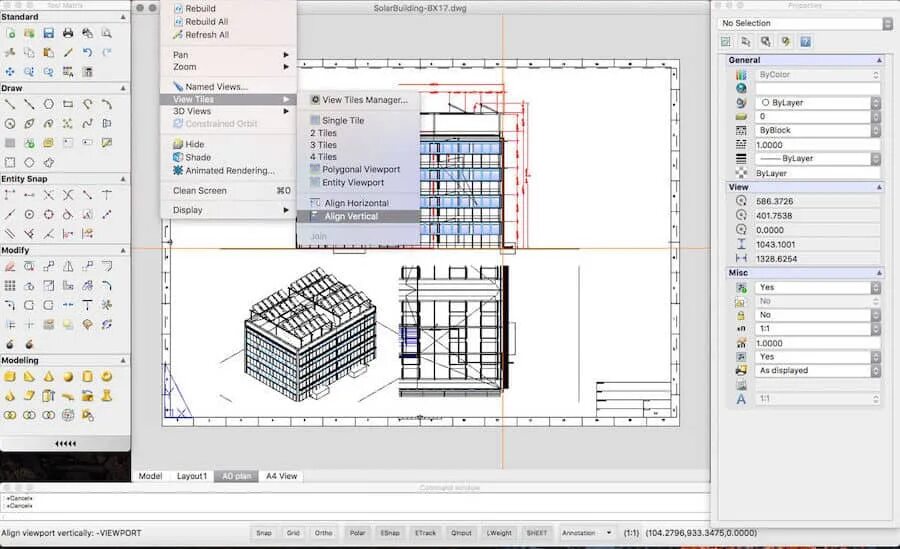Select the Cone tool in Modeling
The height and width of the screenshot is (549, 900).
(49, 377)
